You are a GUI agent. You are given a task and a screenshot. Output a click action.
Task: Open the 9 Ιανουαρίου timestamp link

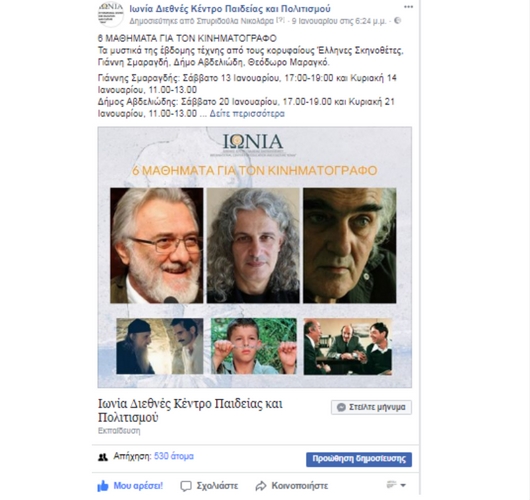[x=339, y=21]
